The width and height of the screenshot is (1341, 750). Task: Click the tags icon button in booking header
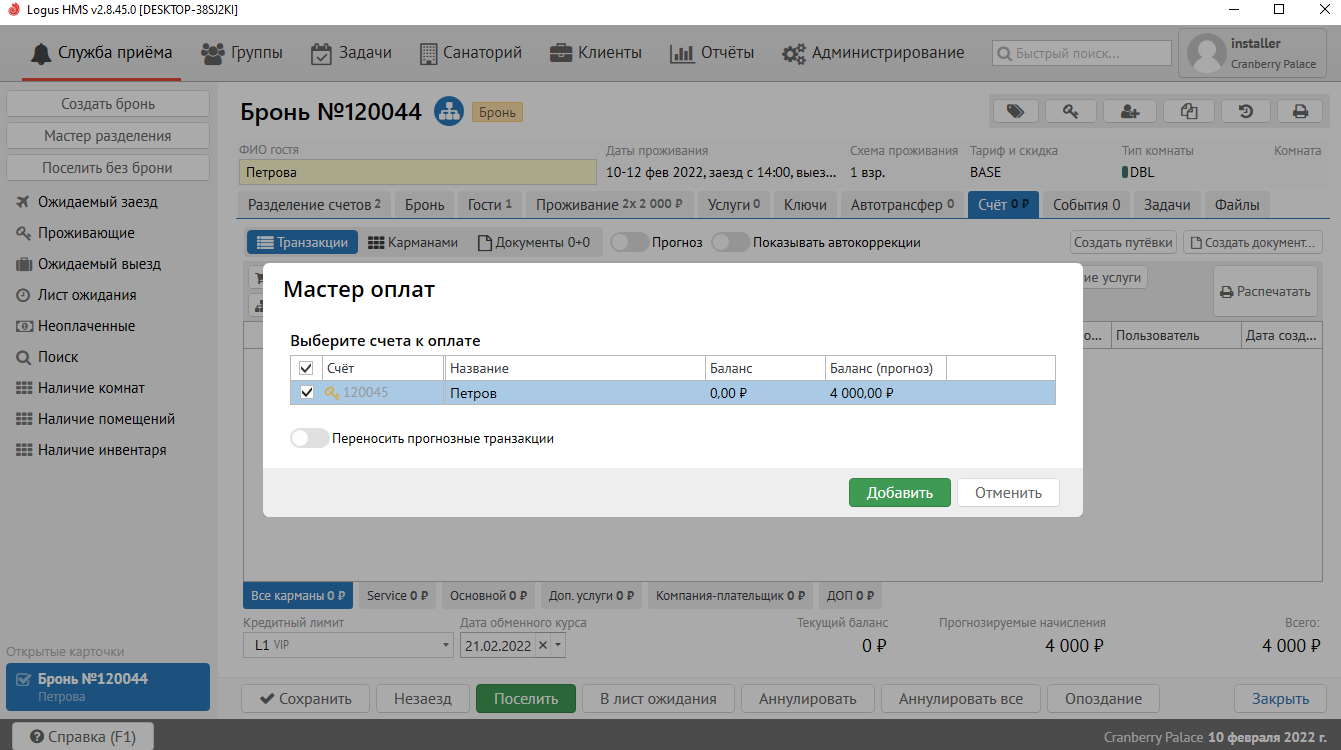coord(1015,111)
